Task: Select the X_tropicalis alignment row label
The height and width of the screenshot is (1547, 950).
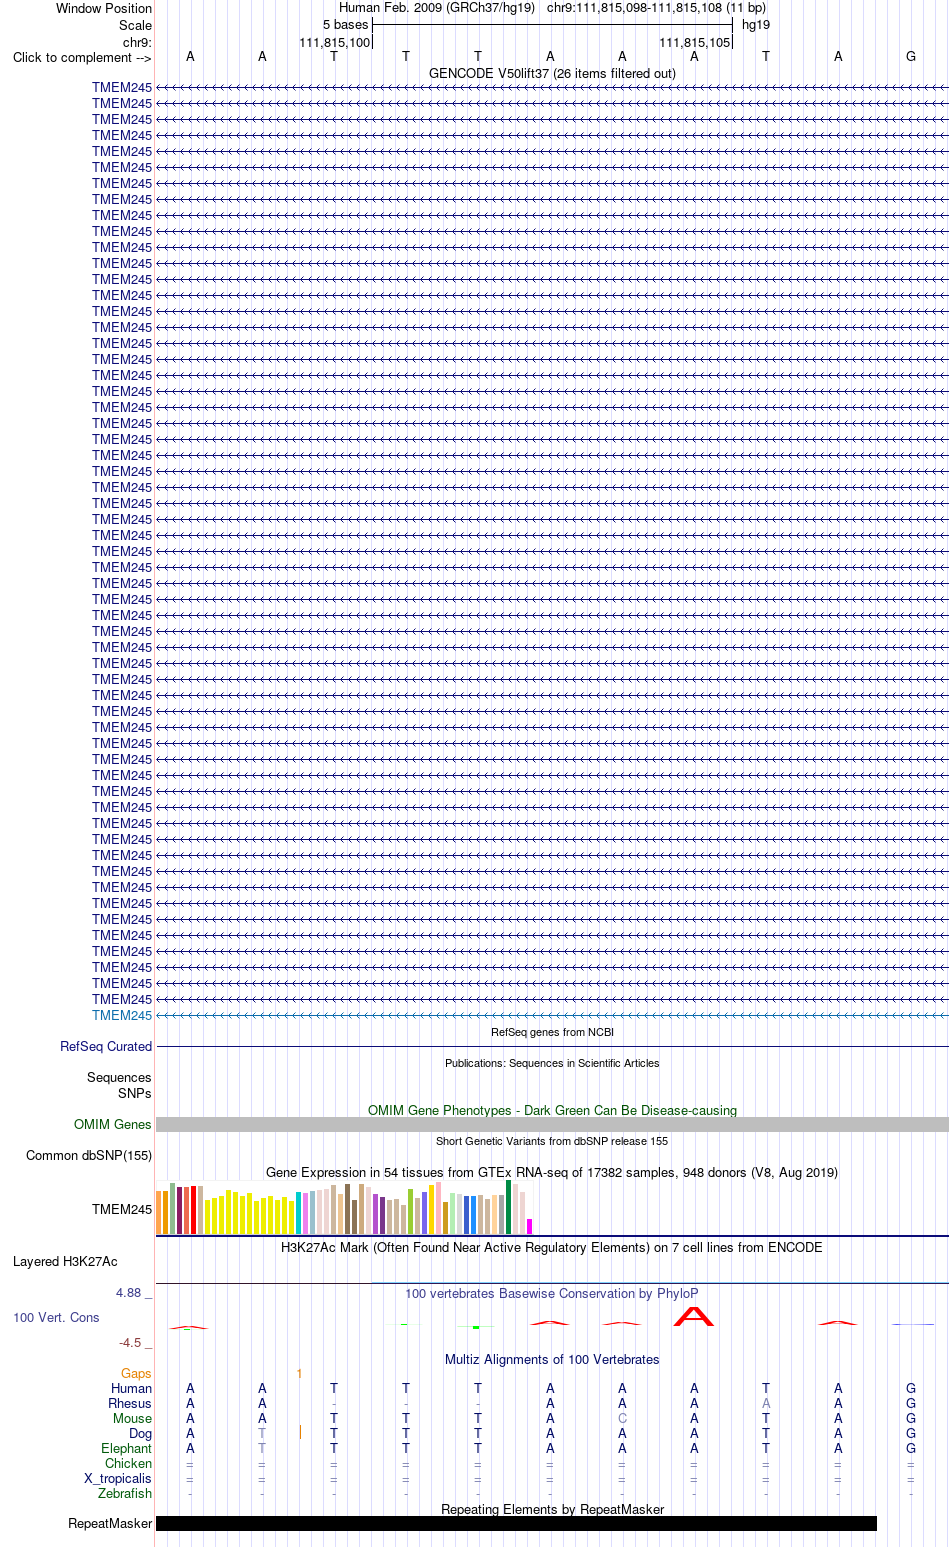Action: (118, 1478)
